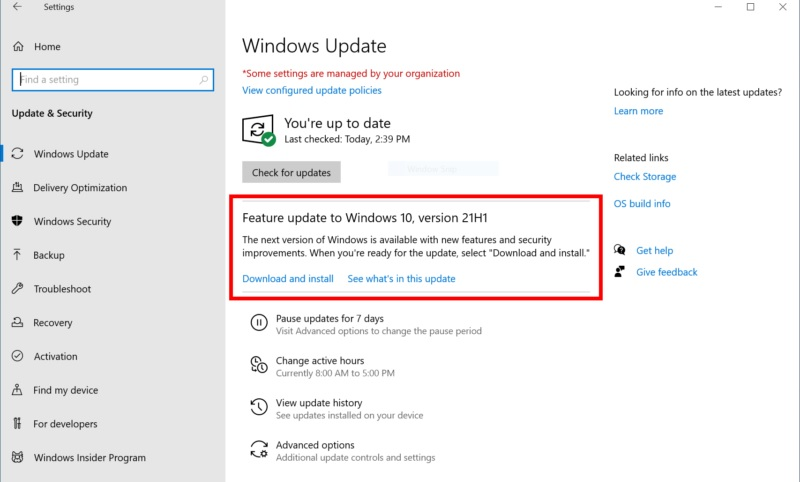
Task: Click the Give feedback link
Action: (x=666, y=272)
